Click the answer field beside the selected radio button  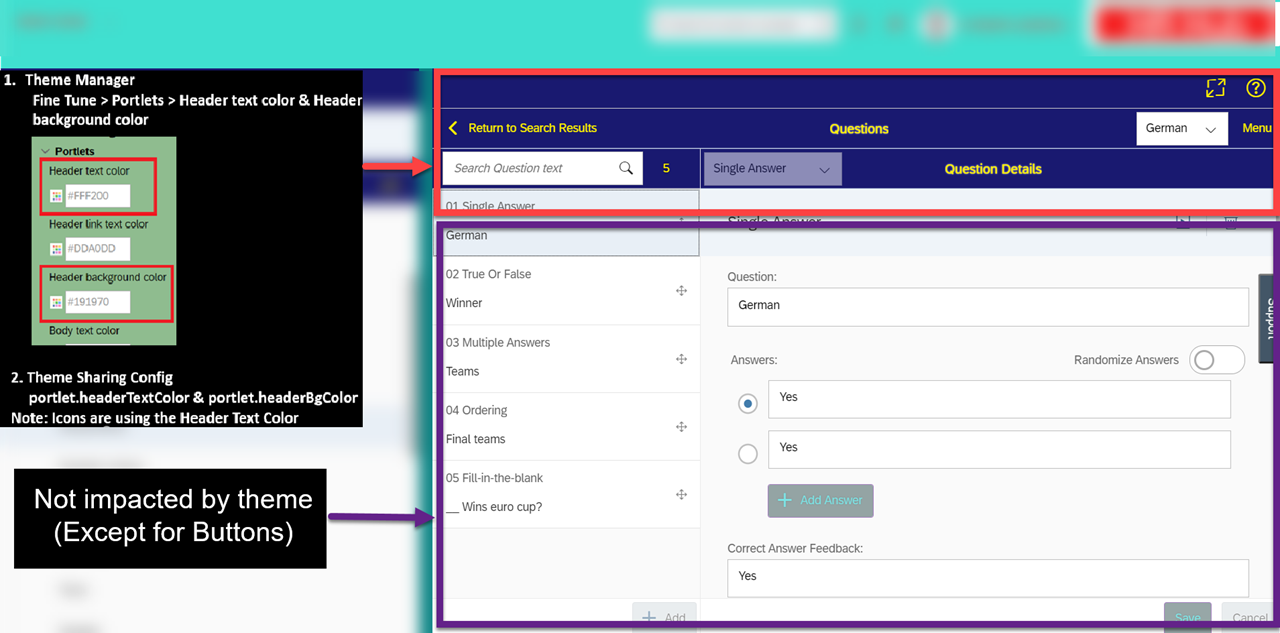tap(999, 399)
